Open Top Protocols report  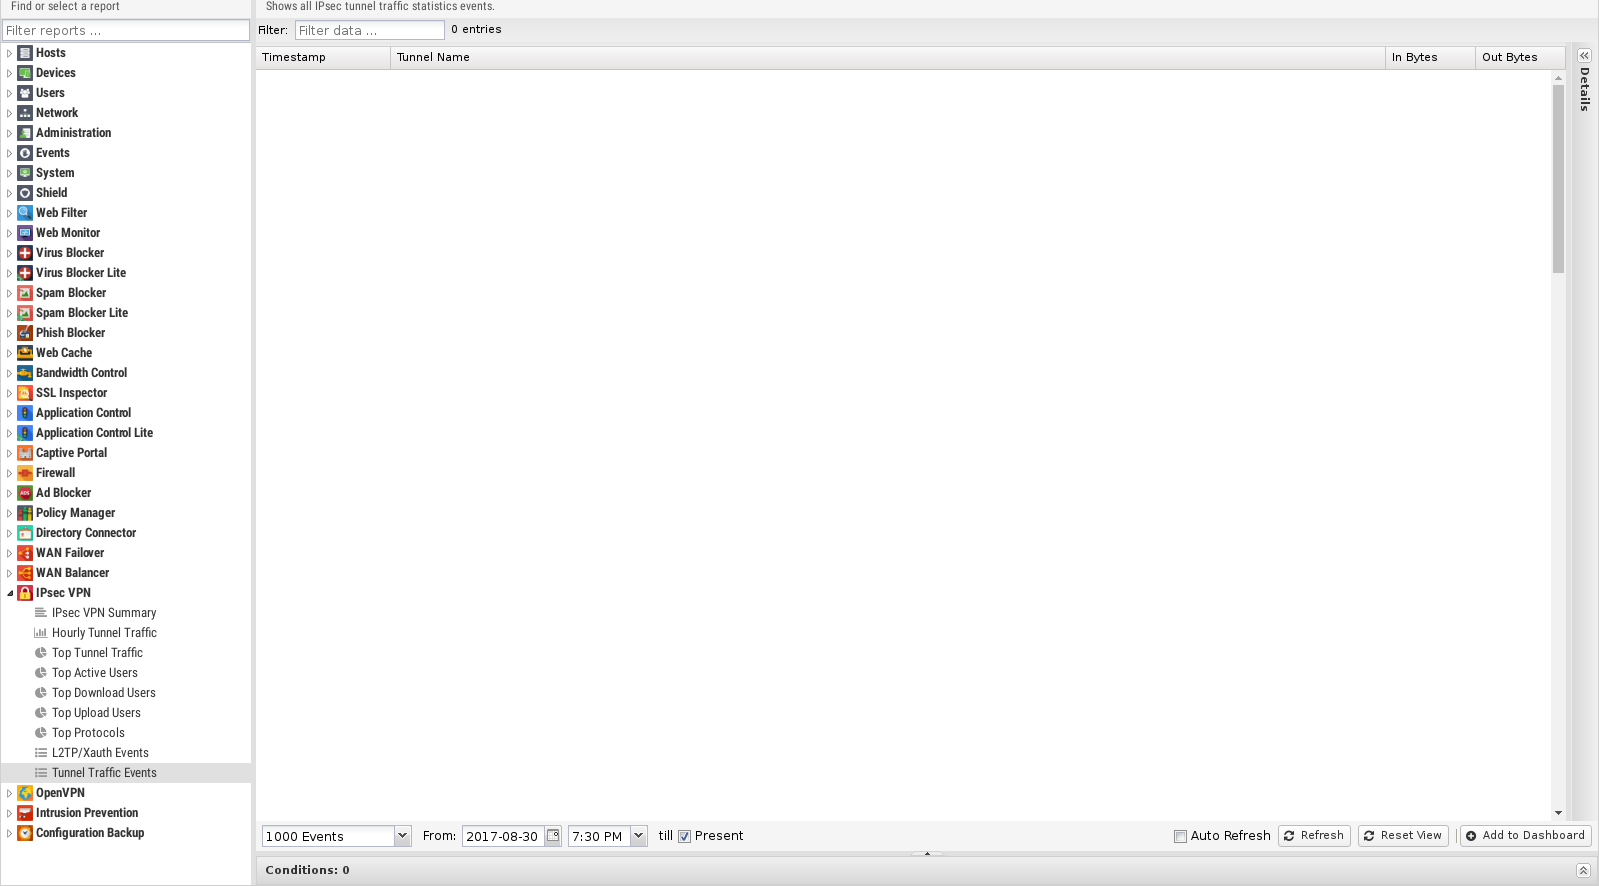click(88, 733)
